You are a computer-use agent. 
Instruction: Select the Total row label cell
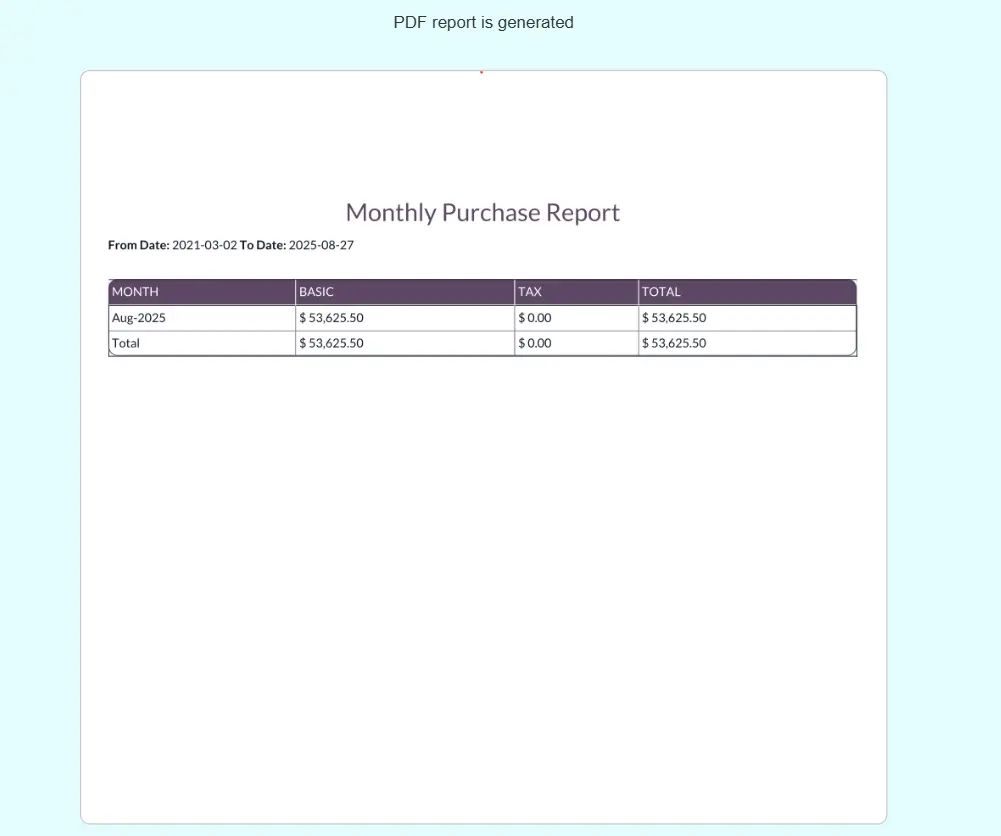coord(126,343)
